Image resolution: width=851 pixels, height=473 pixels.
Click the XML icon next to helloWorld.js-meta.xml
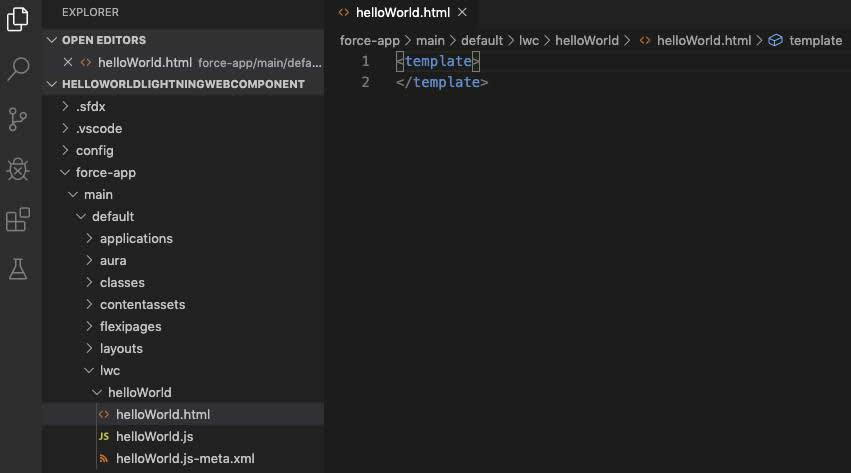pyautogui.click(x=104, y=459)
